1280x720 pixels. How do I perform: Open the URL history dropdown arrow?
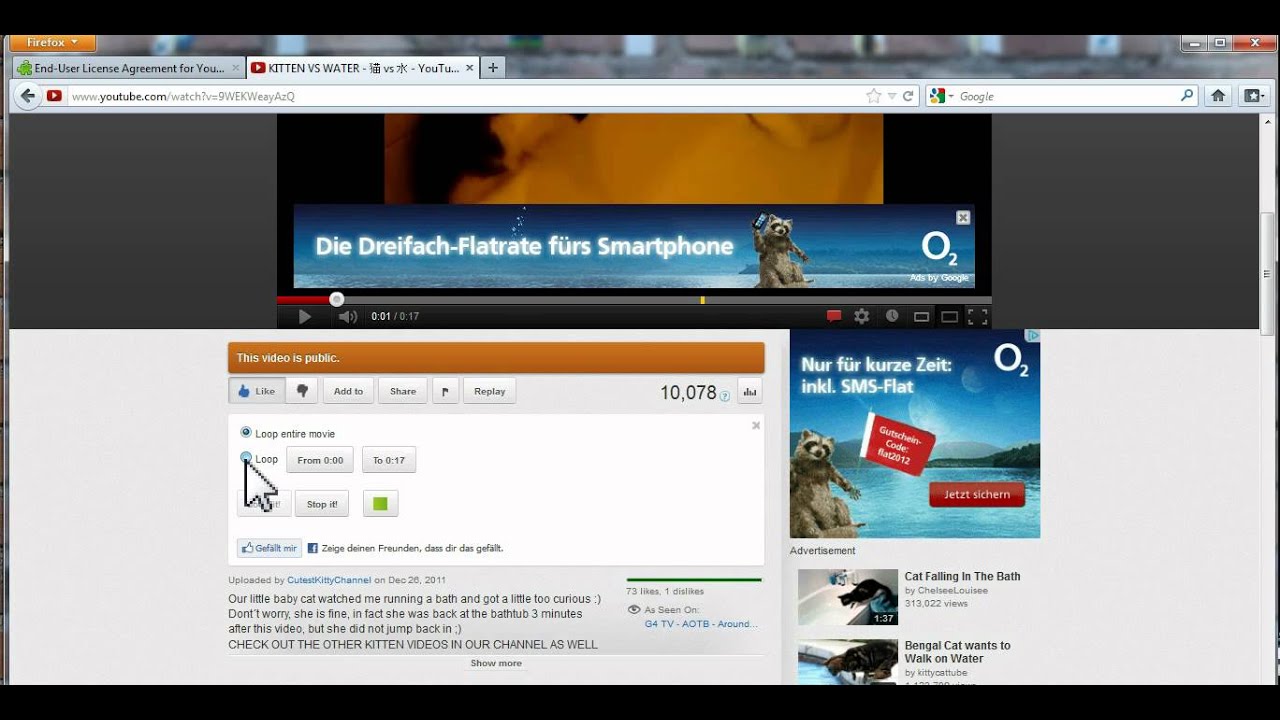[x=892, y=97]
